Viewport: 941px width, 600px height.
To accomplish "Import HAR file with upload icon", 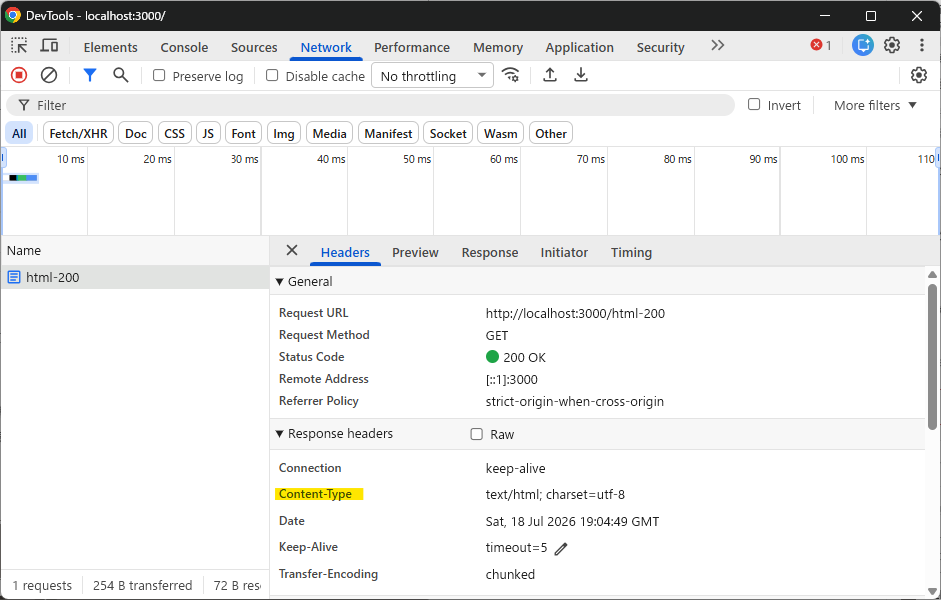I will [x=550, y=75].
